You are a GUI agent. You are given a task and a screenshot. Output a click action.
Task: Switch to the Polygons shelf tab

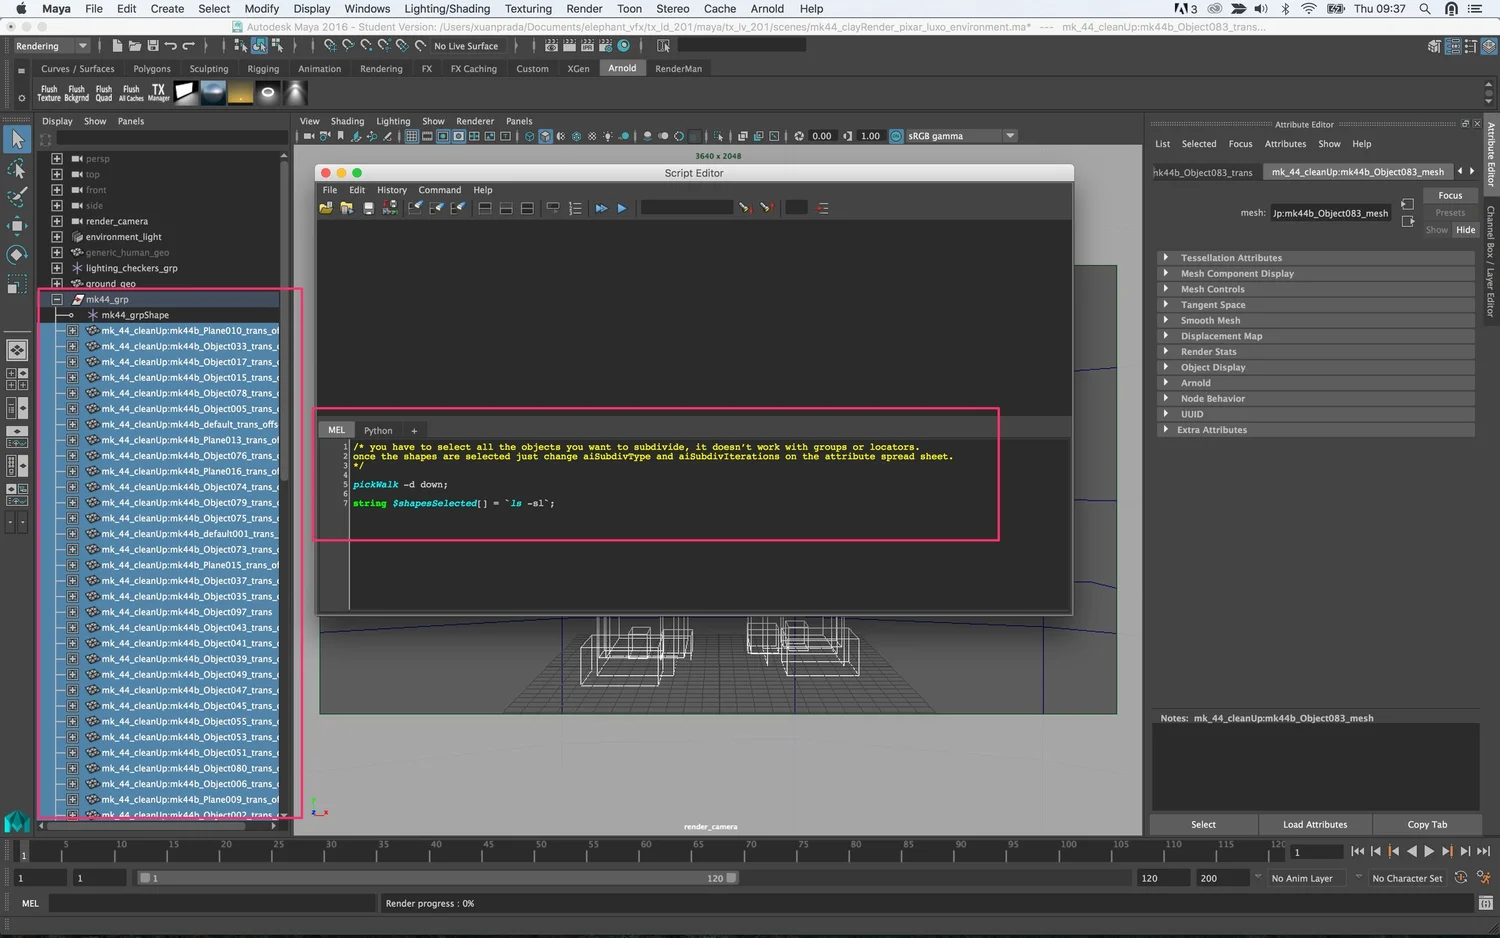152,69
